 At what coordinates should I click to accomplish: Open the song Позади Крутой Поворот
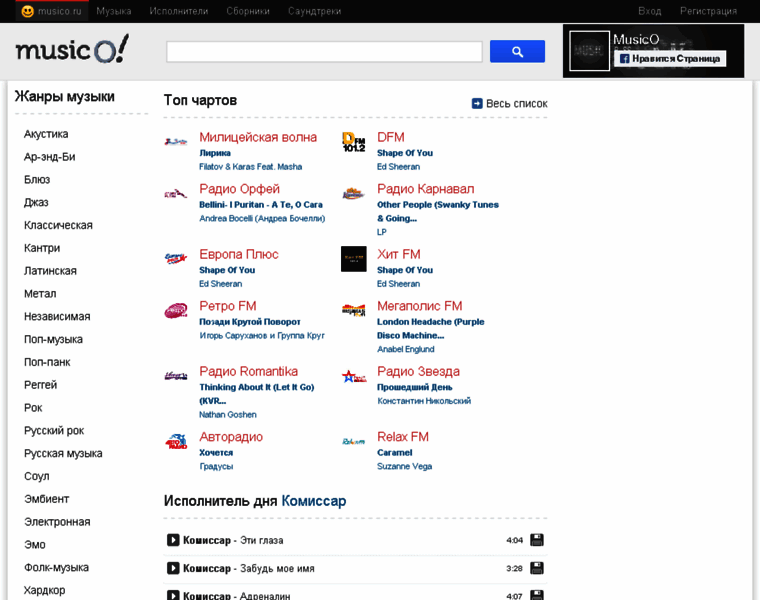(250, 322)
